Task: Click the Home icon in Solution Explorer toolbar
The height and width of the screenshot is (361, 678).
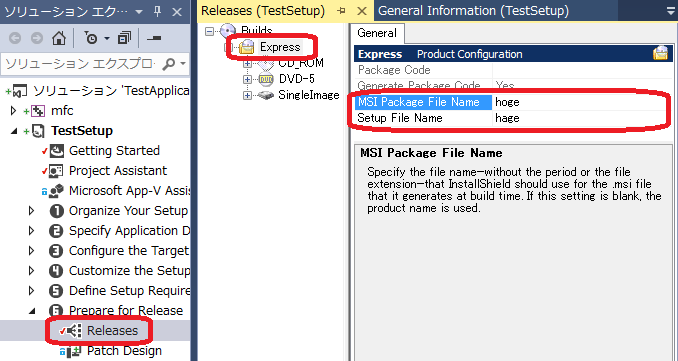Action: [59, 38]
